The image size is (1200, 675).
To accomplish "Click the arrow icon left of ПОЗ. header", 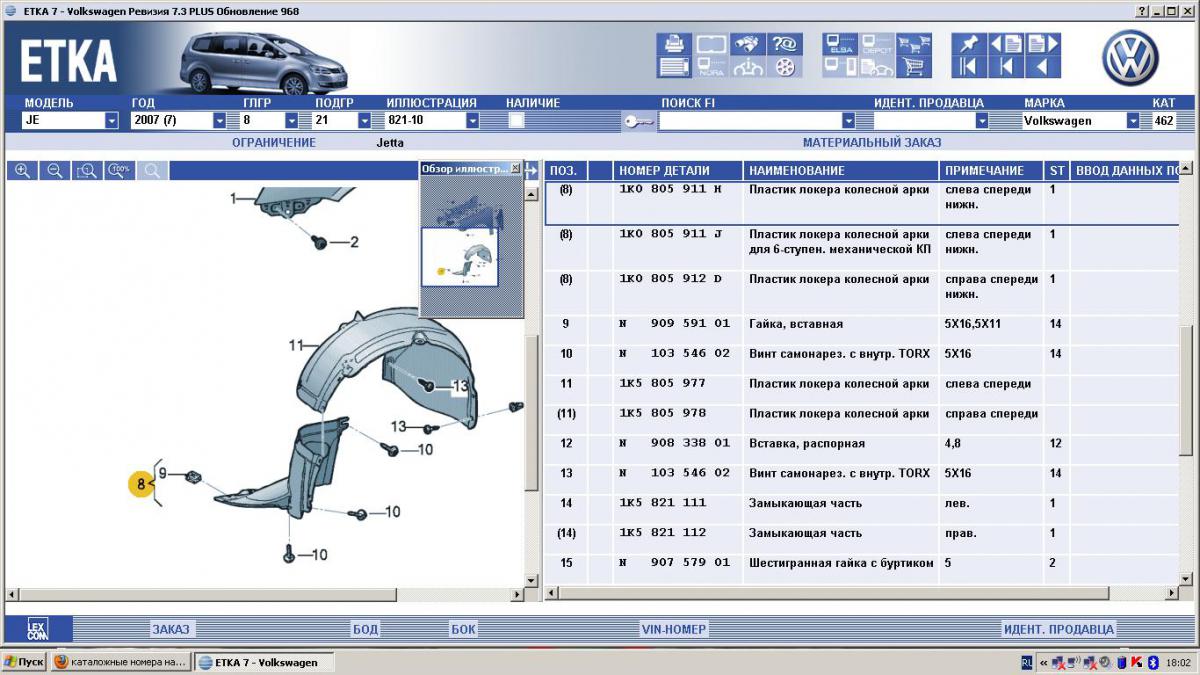I will (532, 171).
